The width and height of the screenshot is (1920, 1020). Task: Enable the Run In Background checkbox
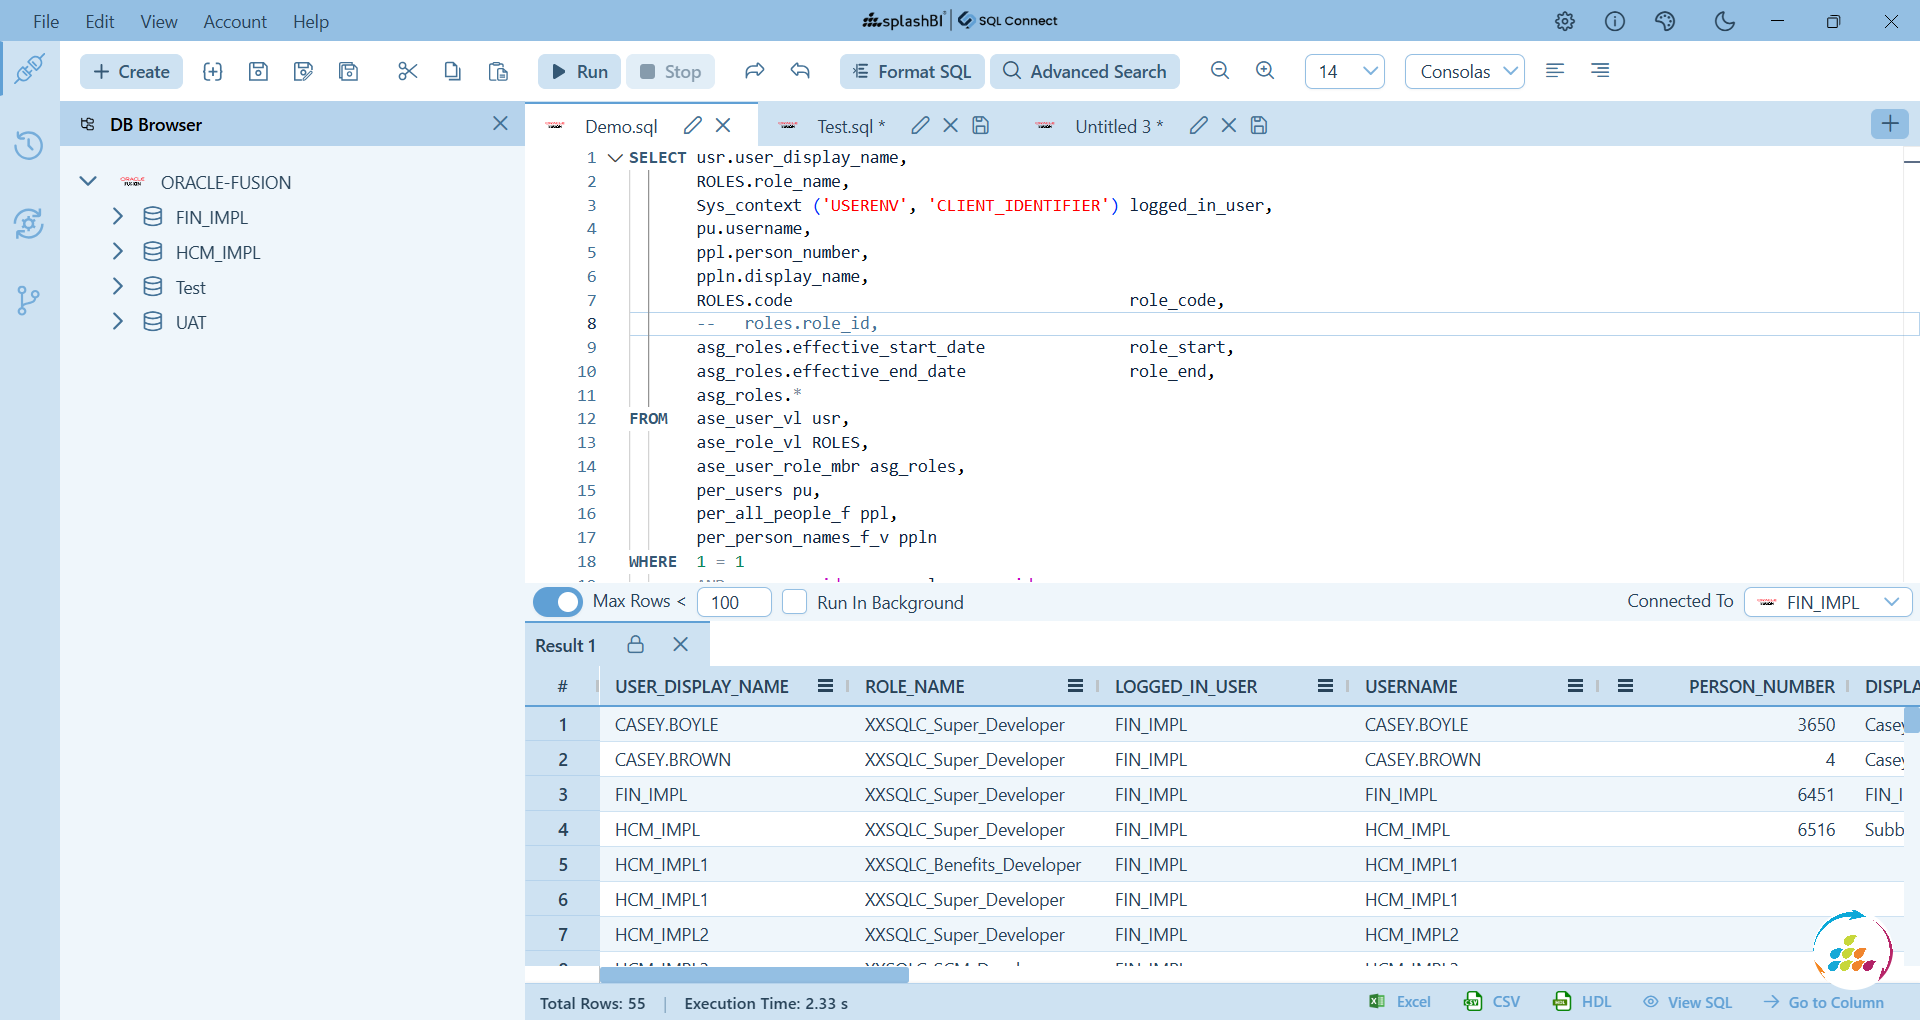794,602
